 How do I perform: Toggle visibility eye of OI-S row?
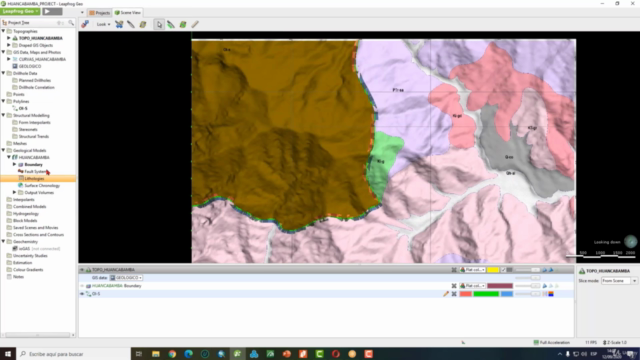pos(82,294)
